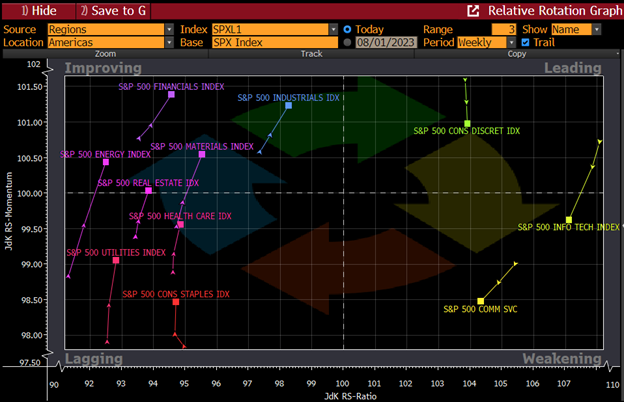
Task: Click the S&P 500 FINANCIALS INDEX label
Action: (171, 86)
